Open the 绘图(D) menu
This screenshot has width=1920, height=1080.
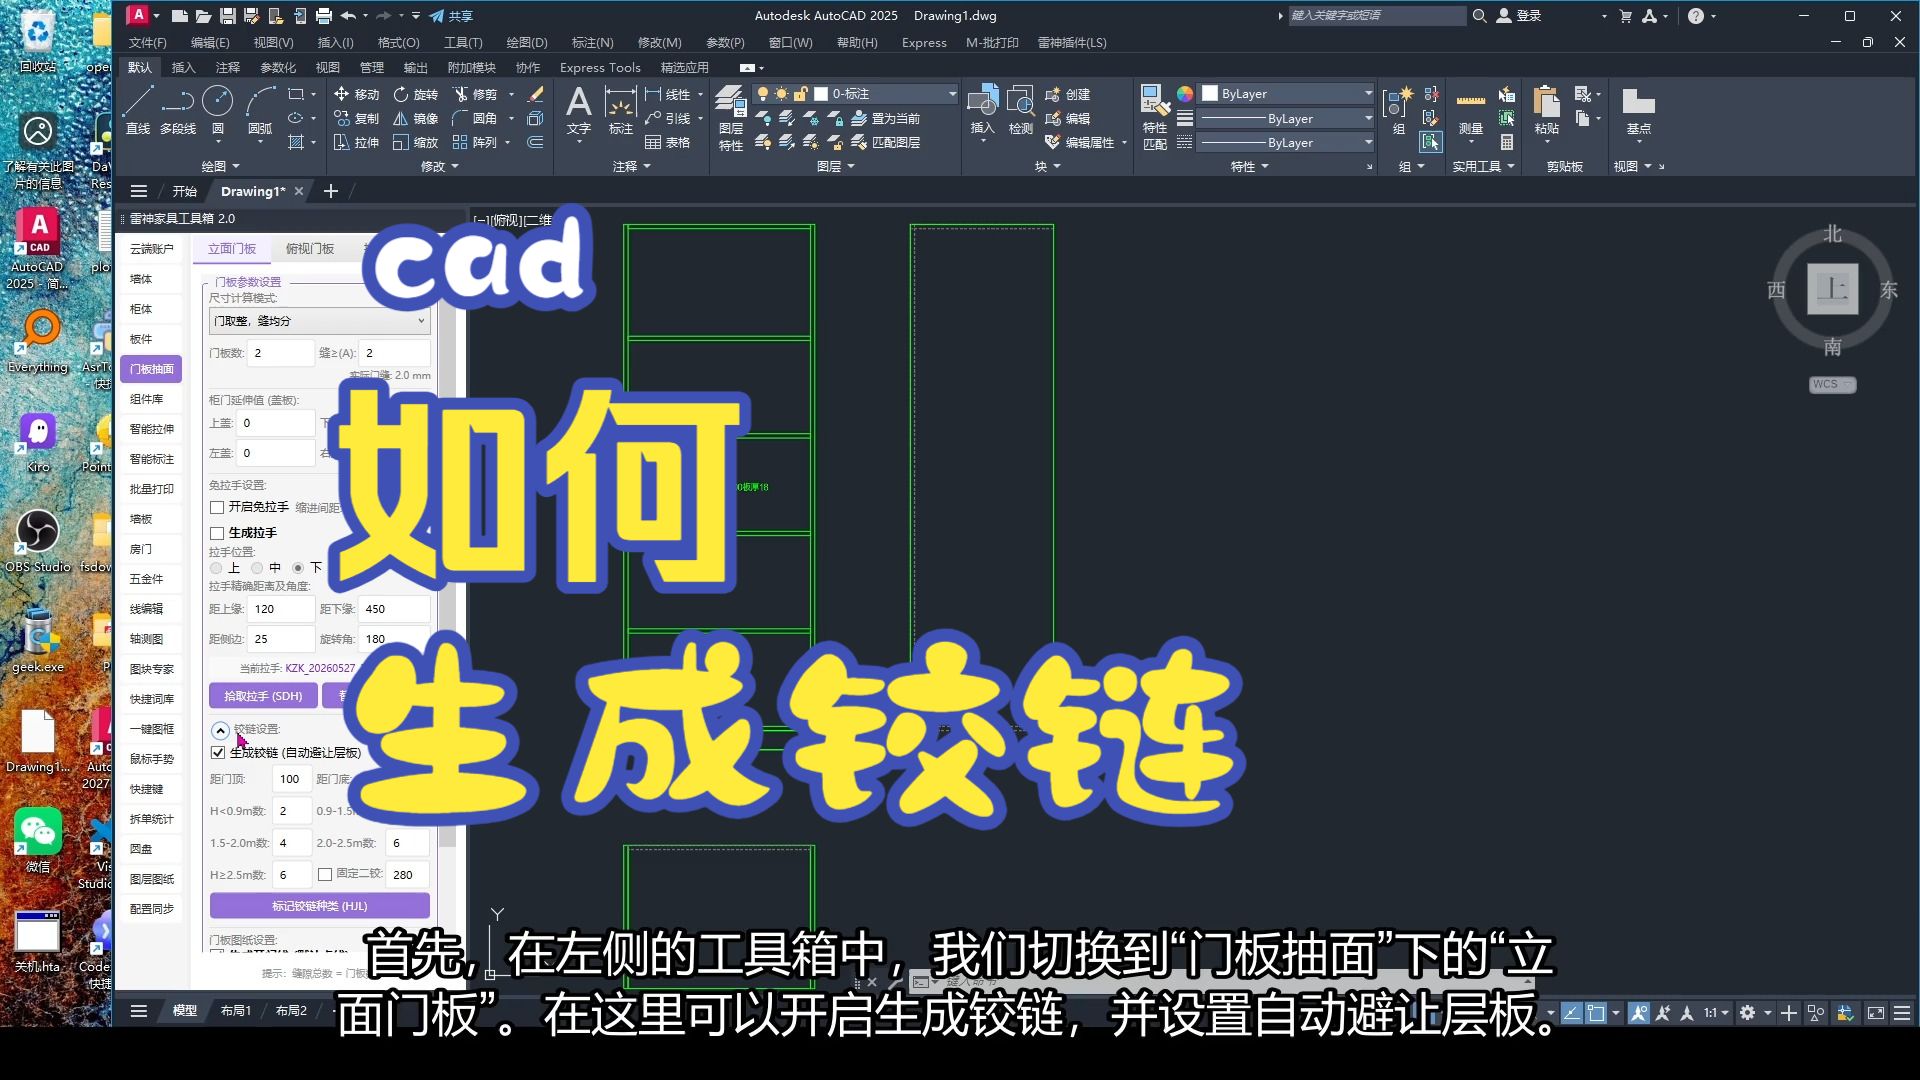coord(527,43)
